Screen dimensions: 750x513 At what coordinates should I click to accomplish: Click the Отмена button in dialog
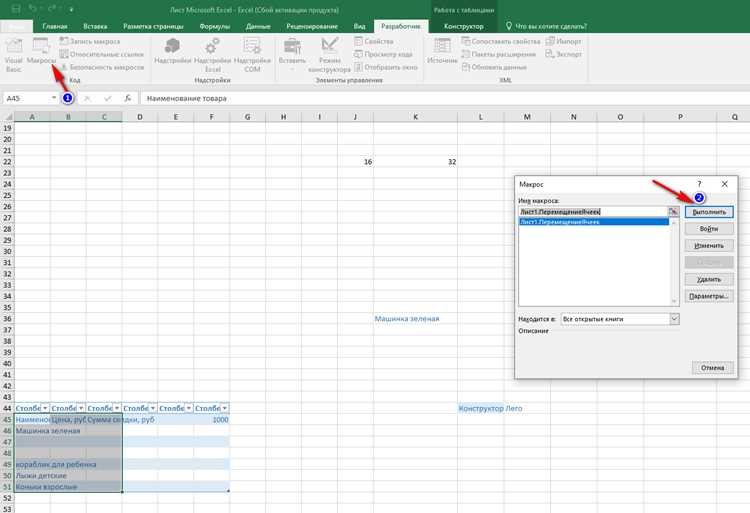click(x=712, y=368)
